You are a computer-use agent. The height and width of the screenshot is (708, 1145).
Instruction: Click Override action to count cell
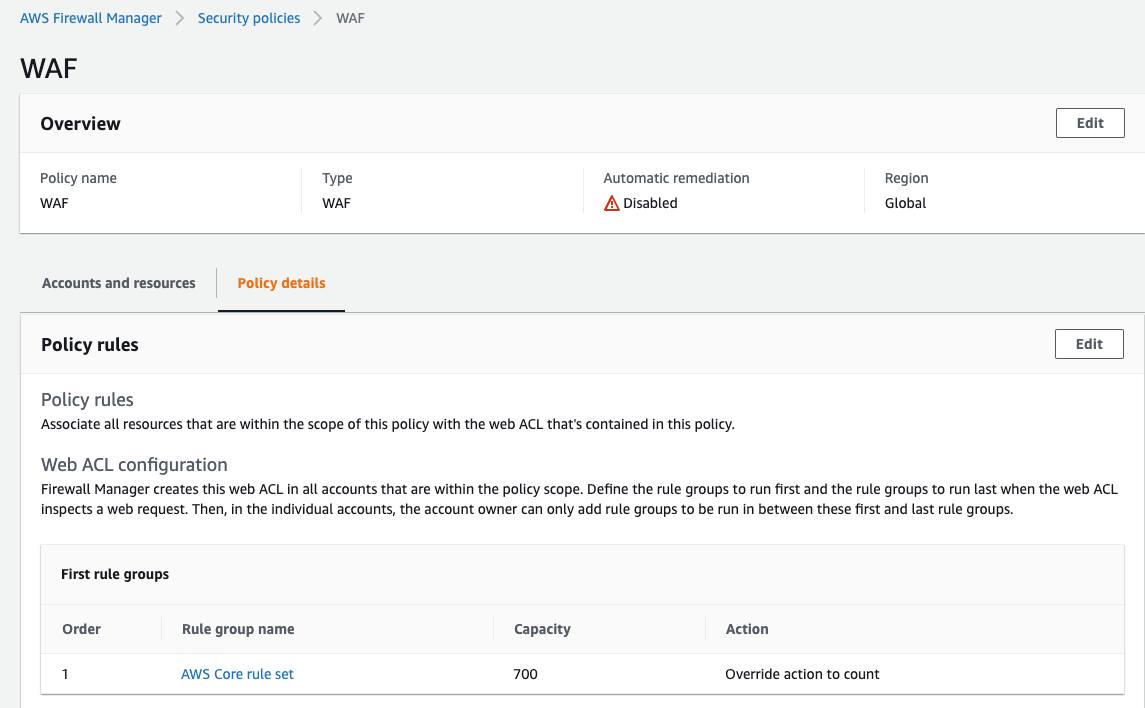[802, 674]
